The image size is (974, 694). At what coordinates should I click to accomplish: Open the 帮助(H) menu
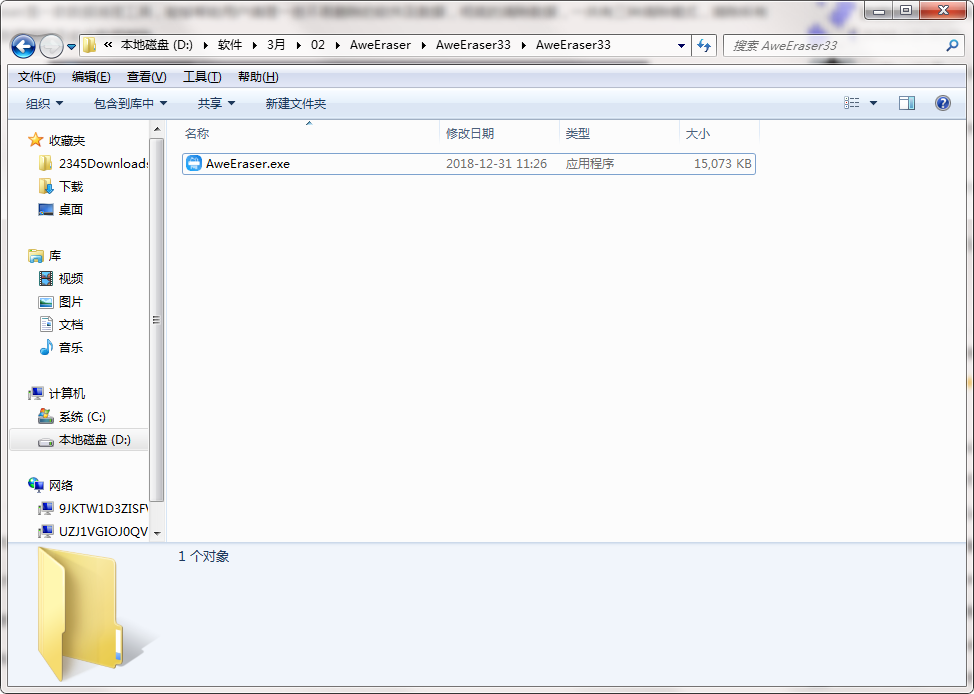point(258,77)
